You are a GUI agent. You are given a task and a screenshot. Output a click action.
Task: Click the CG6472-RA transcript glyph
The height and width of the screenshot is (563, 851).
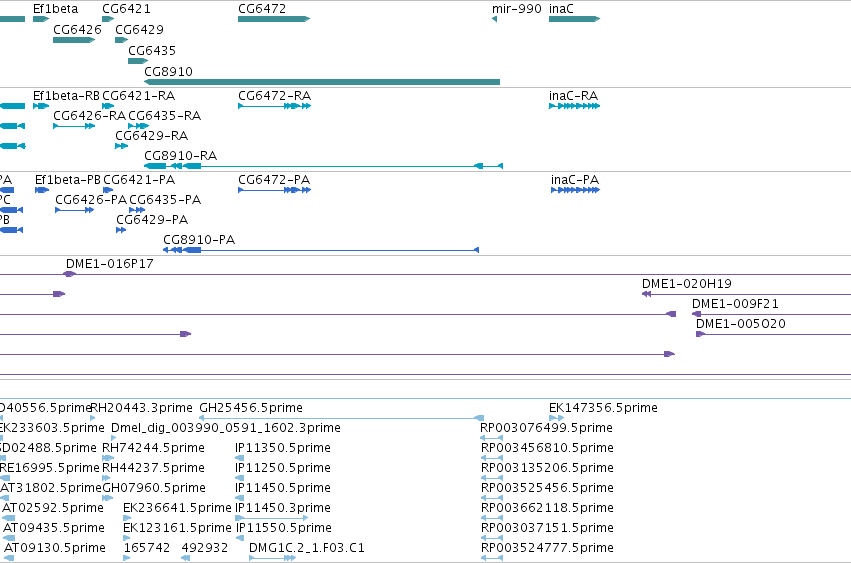pyautogui.click(x=275, y=106)
